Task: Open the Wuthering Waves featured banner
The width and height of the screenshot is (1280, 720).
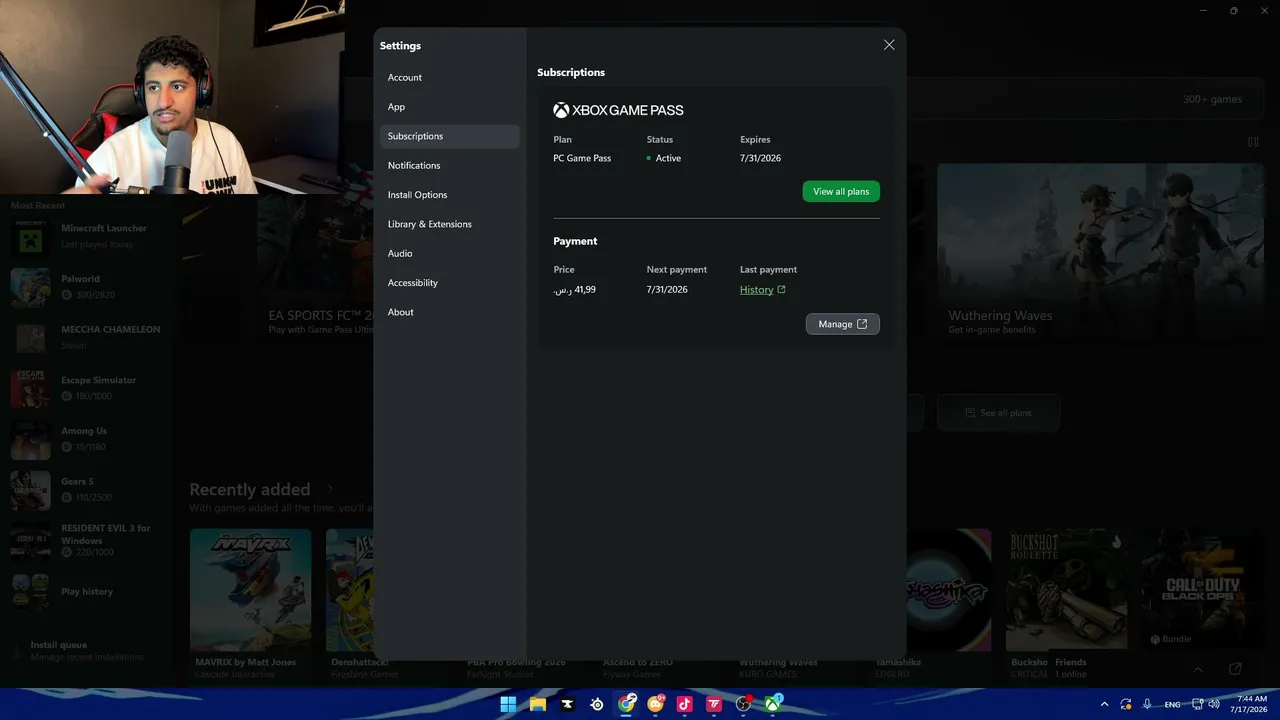Action: (1101, 254)
